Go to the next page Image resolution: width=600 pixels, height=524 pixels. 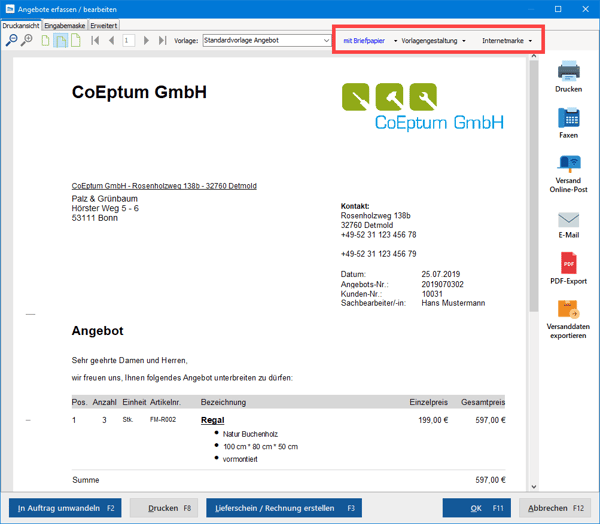pos(147,41)
